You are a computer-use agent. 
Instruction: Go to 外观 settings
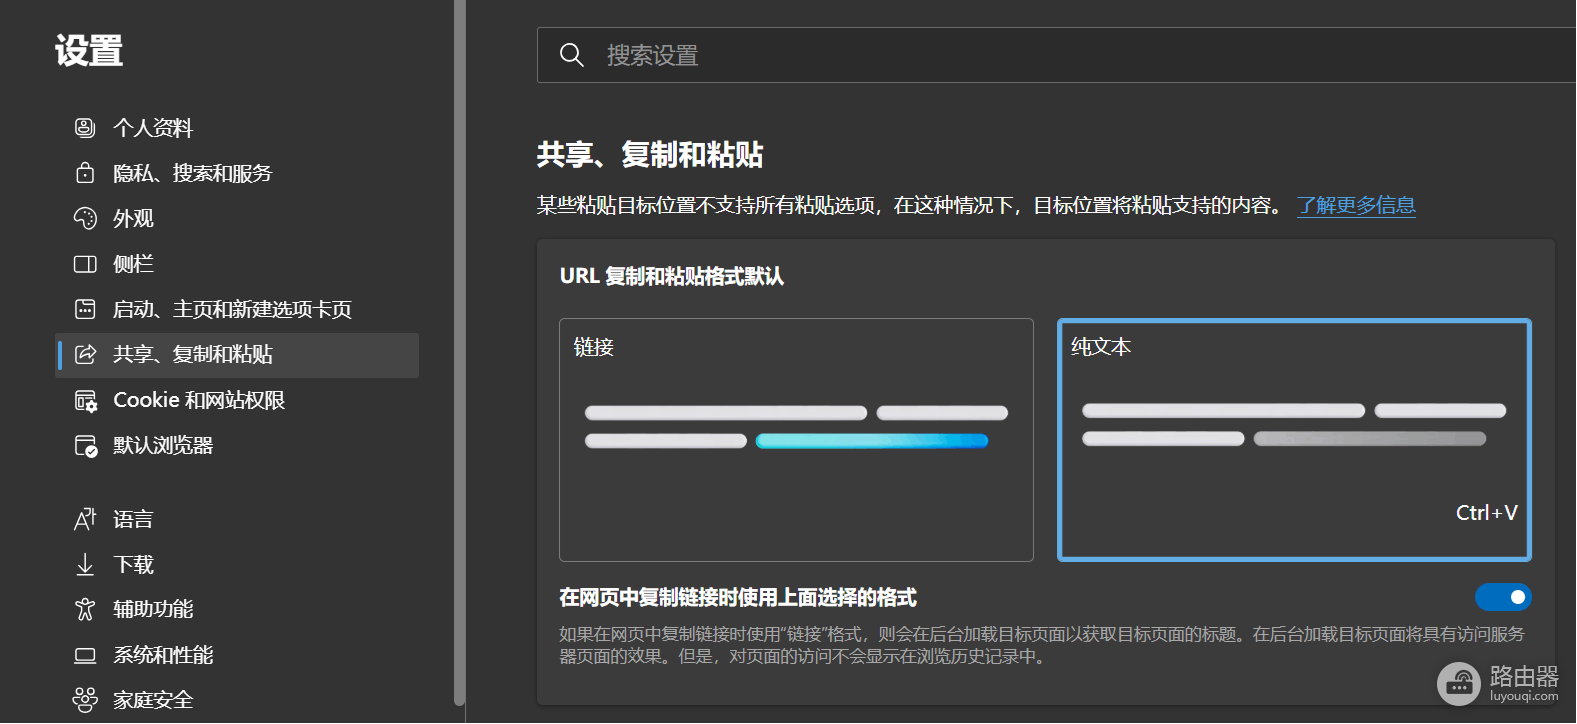tap(237, 219)
